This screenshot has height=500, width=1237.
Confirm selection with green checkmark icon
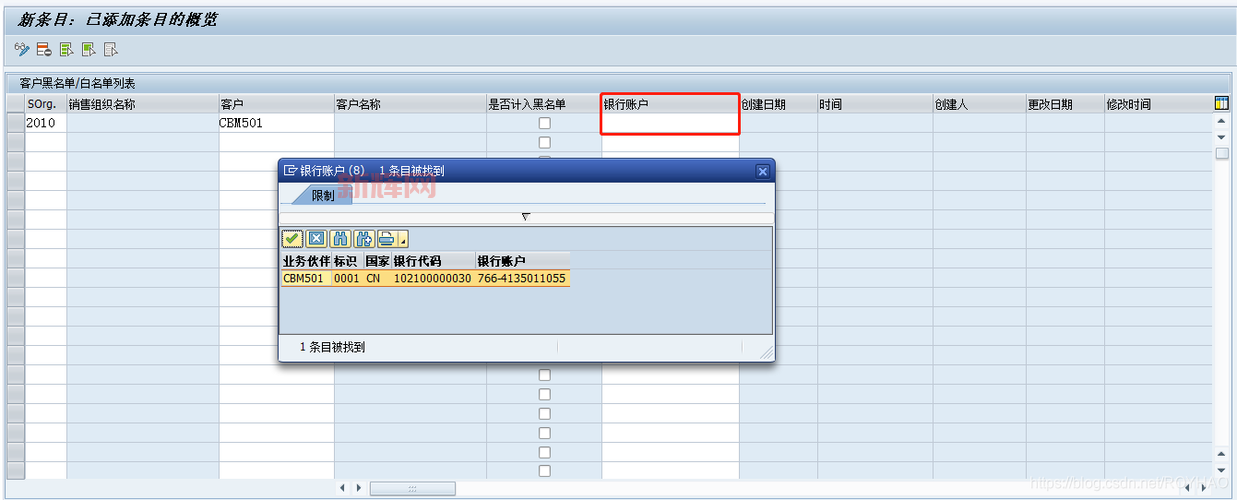[293, 238]
